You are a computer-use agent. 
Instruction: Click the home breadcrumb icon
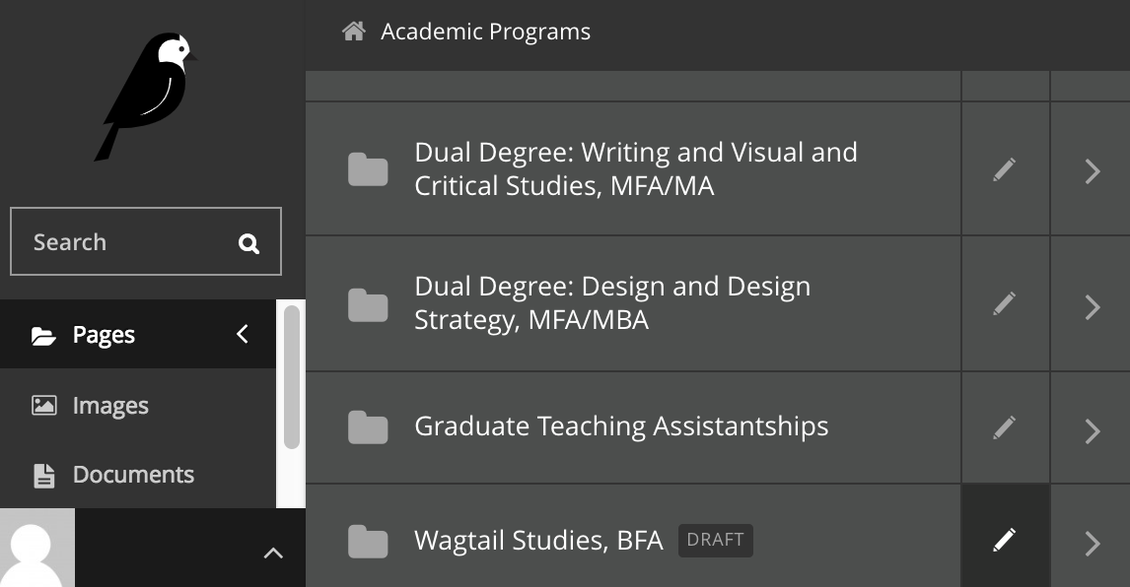[x=352, y=30]
